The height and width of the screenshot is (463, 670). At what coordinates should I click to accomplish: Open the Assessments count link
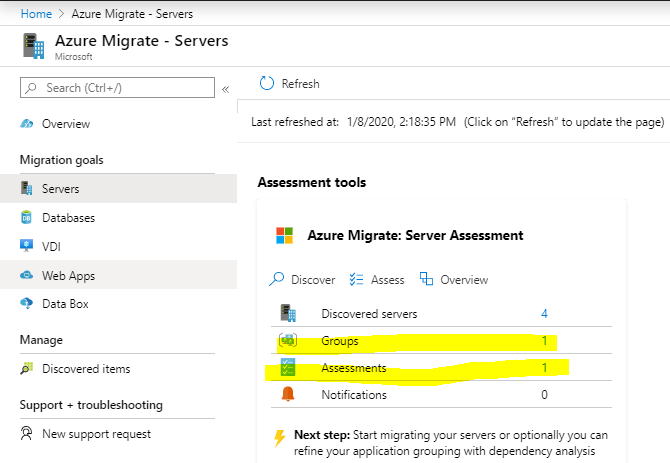(x=544, y=367)
